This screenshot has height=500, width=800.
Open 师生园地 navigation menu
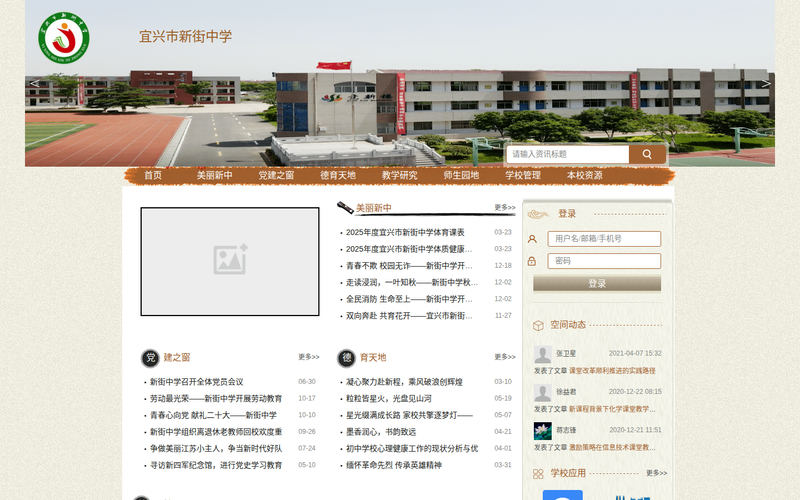(461, 176)
